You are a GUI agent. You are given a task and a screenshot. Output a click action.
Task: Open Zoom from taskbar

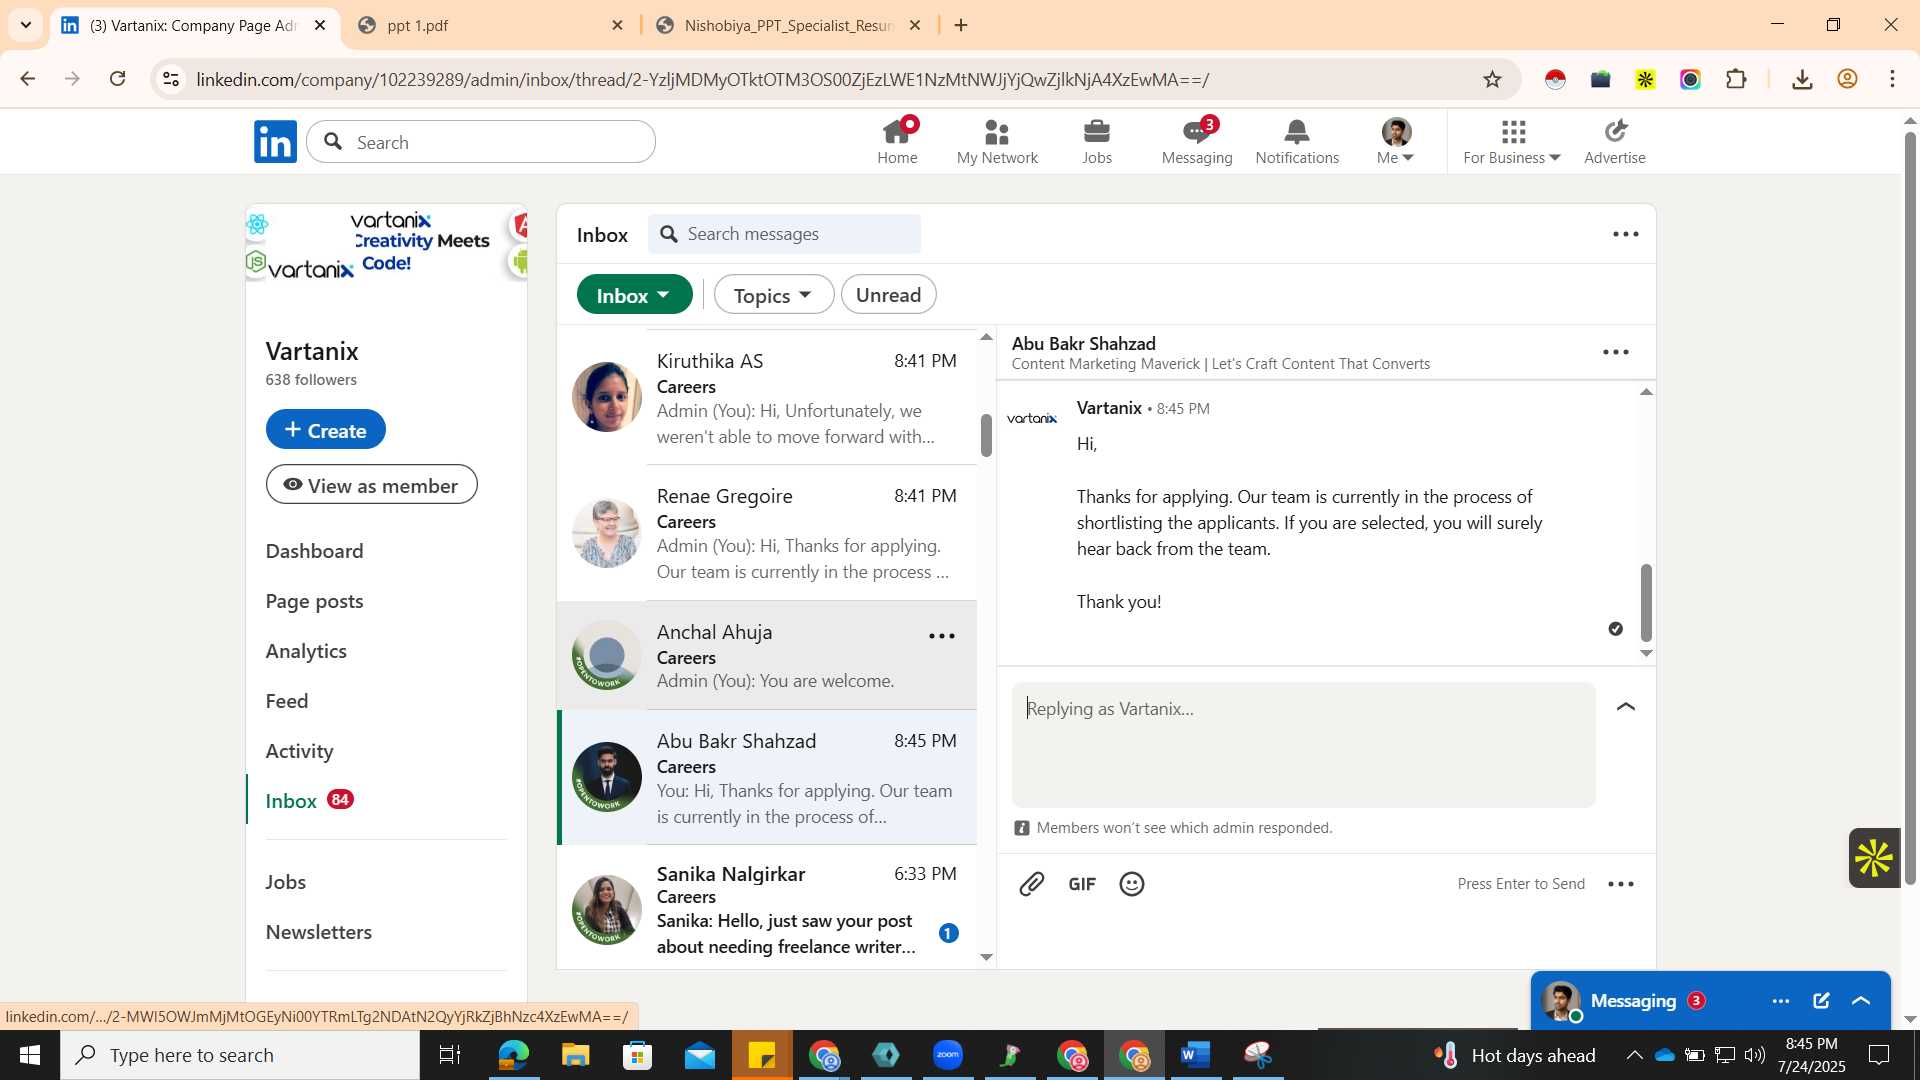tap(947, 1055)
